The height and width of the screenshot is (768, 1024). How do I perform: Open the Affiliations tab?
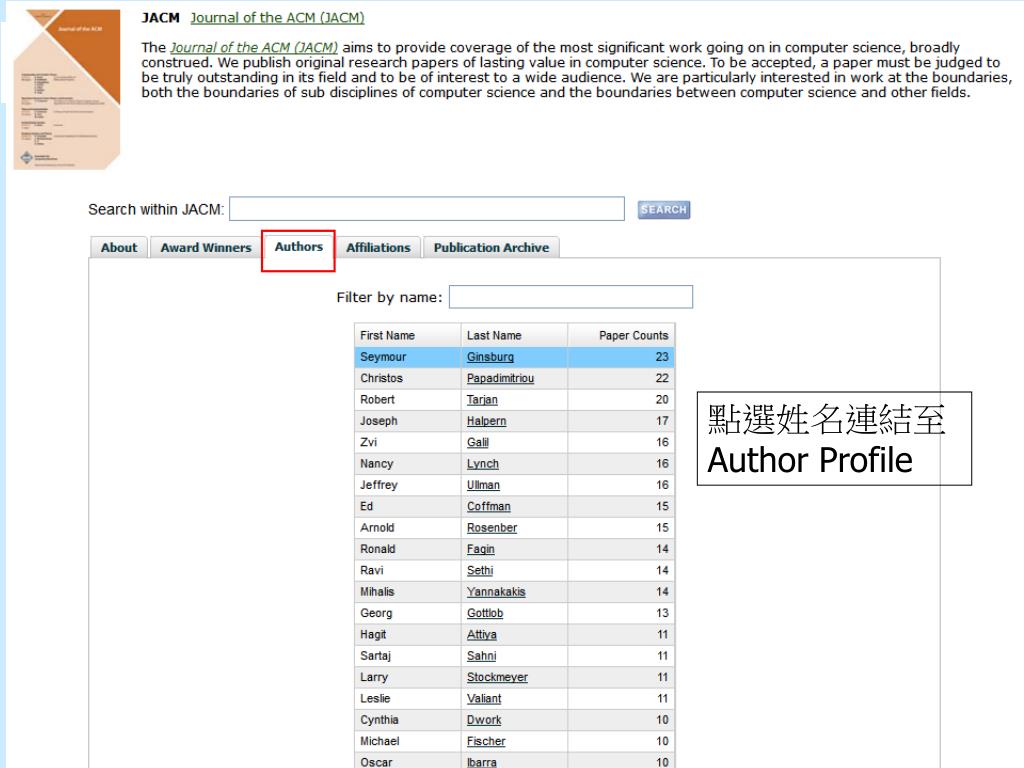click(x=378, y=248)
